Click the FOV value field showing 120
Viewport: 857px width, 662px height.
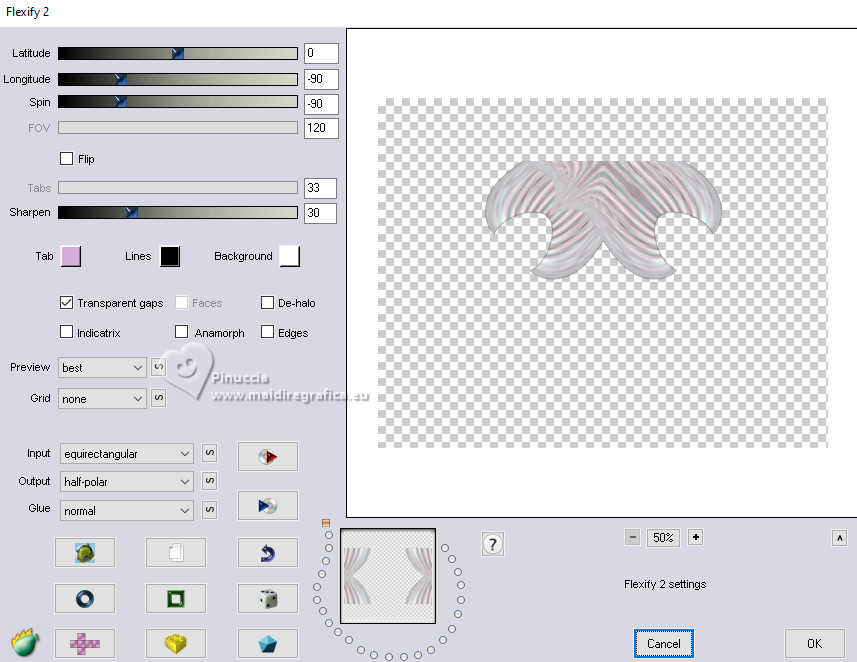(x=321, y=128)
